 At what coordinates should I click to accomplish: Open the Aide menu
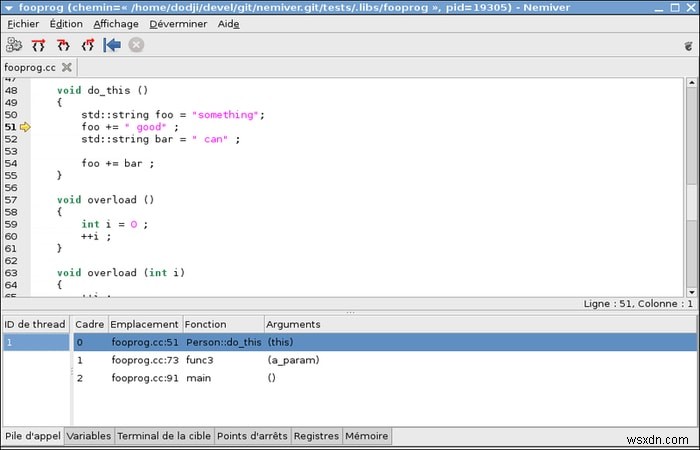[229, 24]
